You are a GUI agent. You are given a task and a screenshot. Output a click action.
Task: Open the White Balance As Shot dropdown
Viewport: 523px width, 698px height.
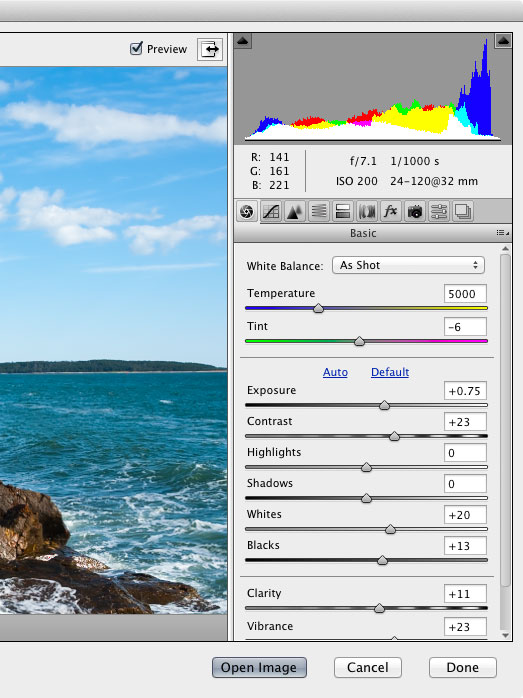pos(408,265)
